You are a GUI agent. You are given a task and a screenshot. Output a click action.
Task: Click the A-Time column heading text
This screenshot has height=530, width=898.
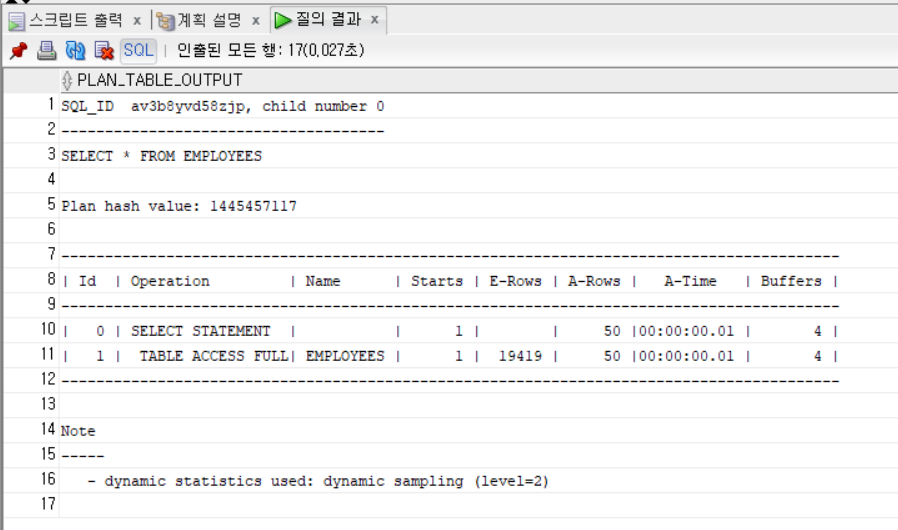(690, 281)
